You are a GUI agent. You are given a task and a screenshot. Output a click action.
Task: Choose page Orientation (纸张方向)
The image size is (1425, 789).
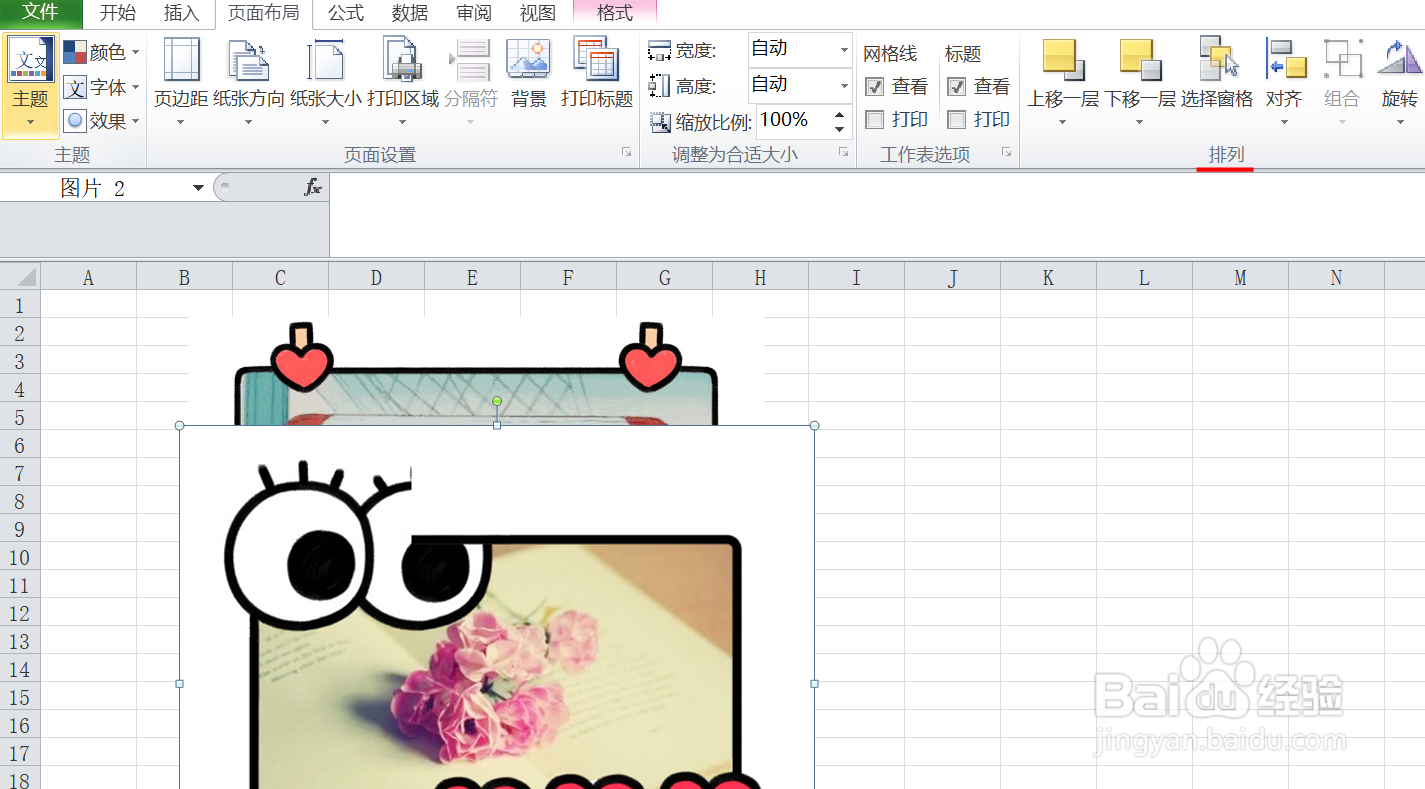tap(248, 84)
